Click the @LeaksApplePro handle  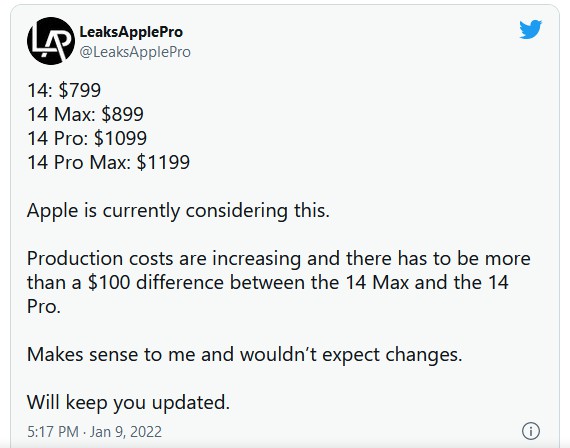coord(135,52)
